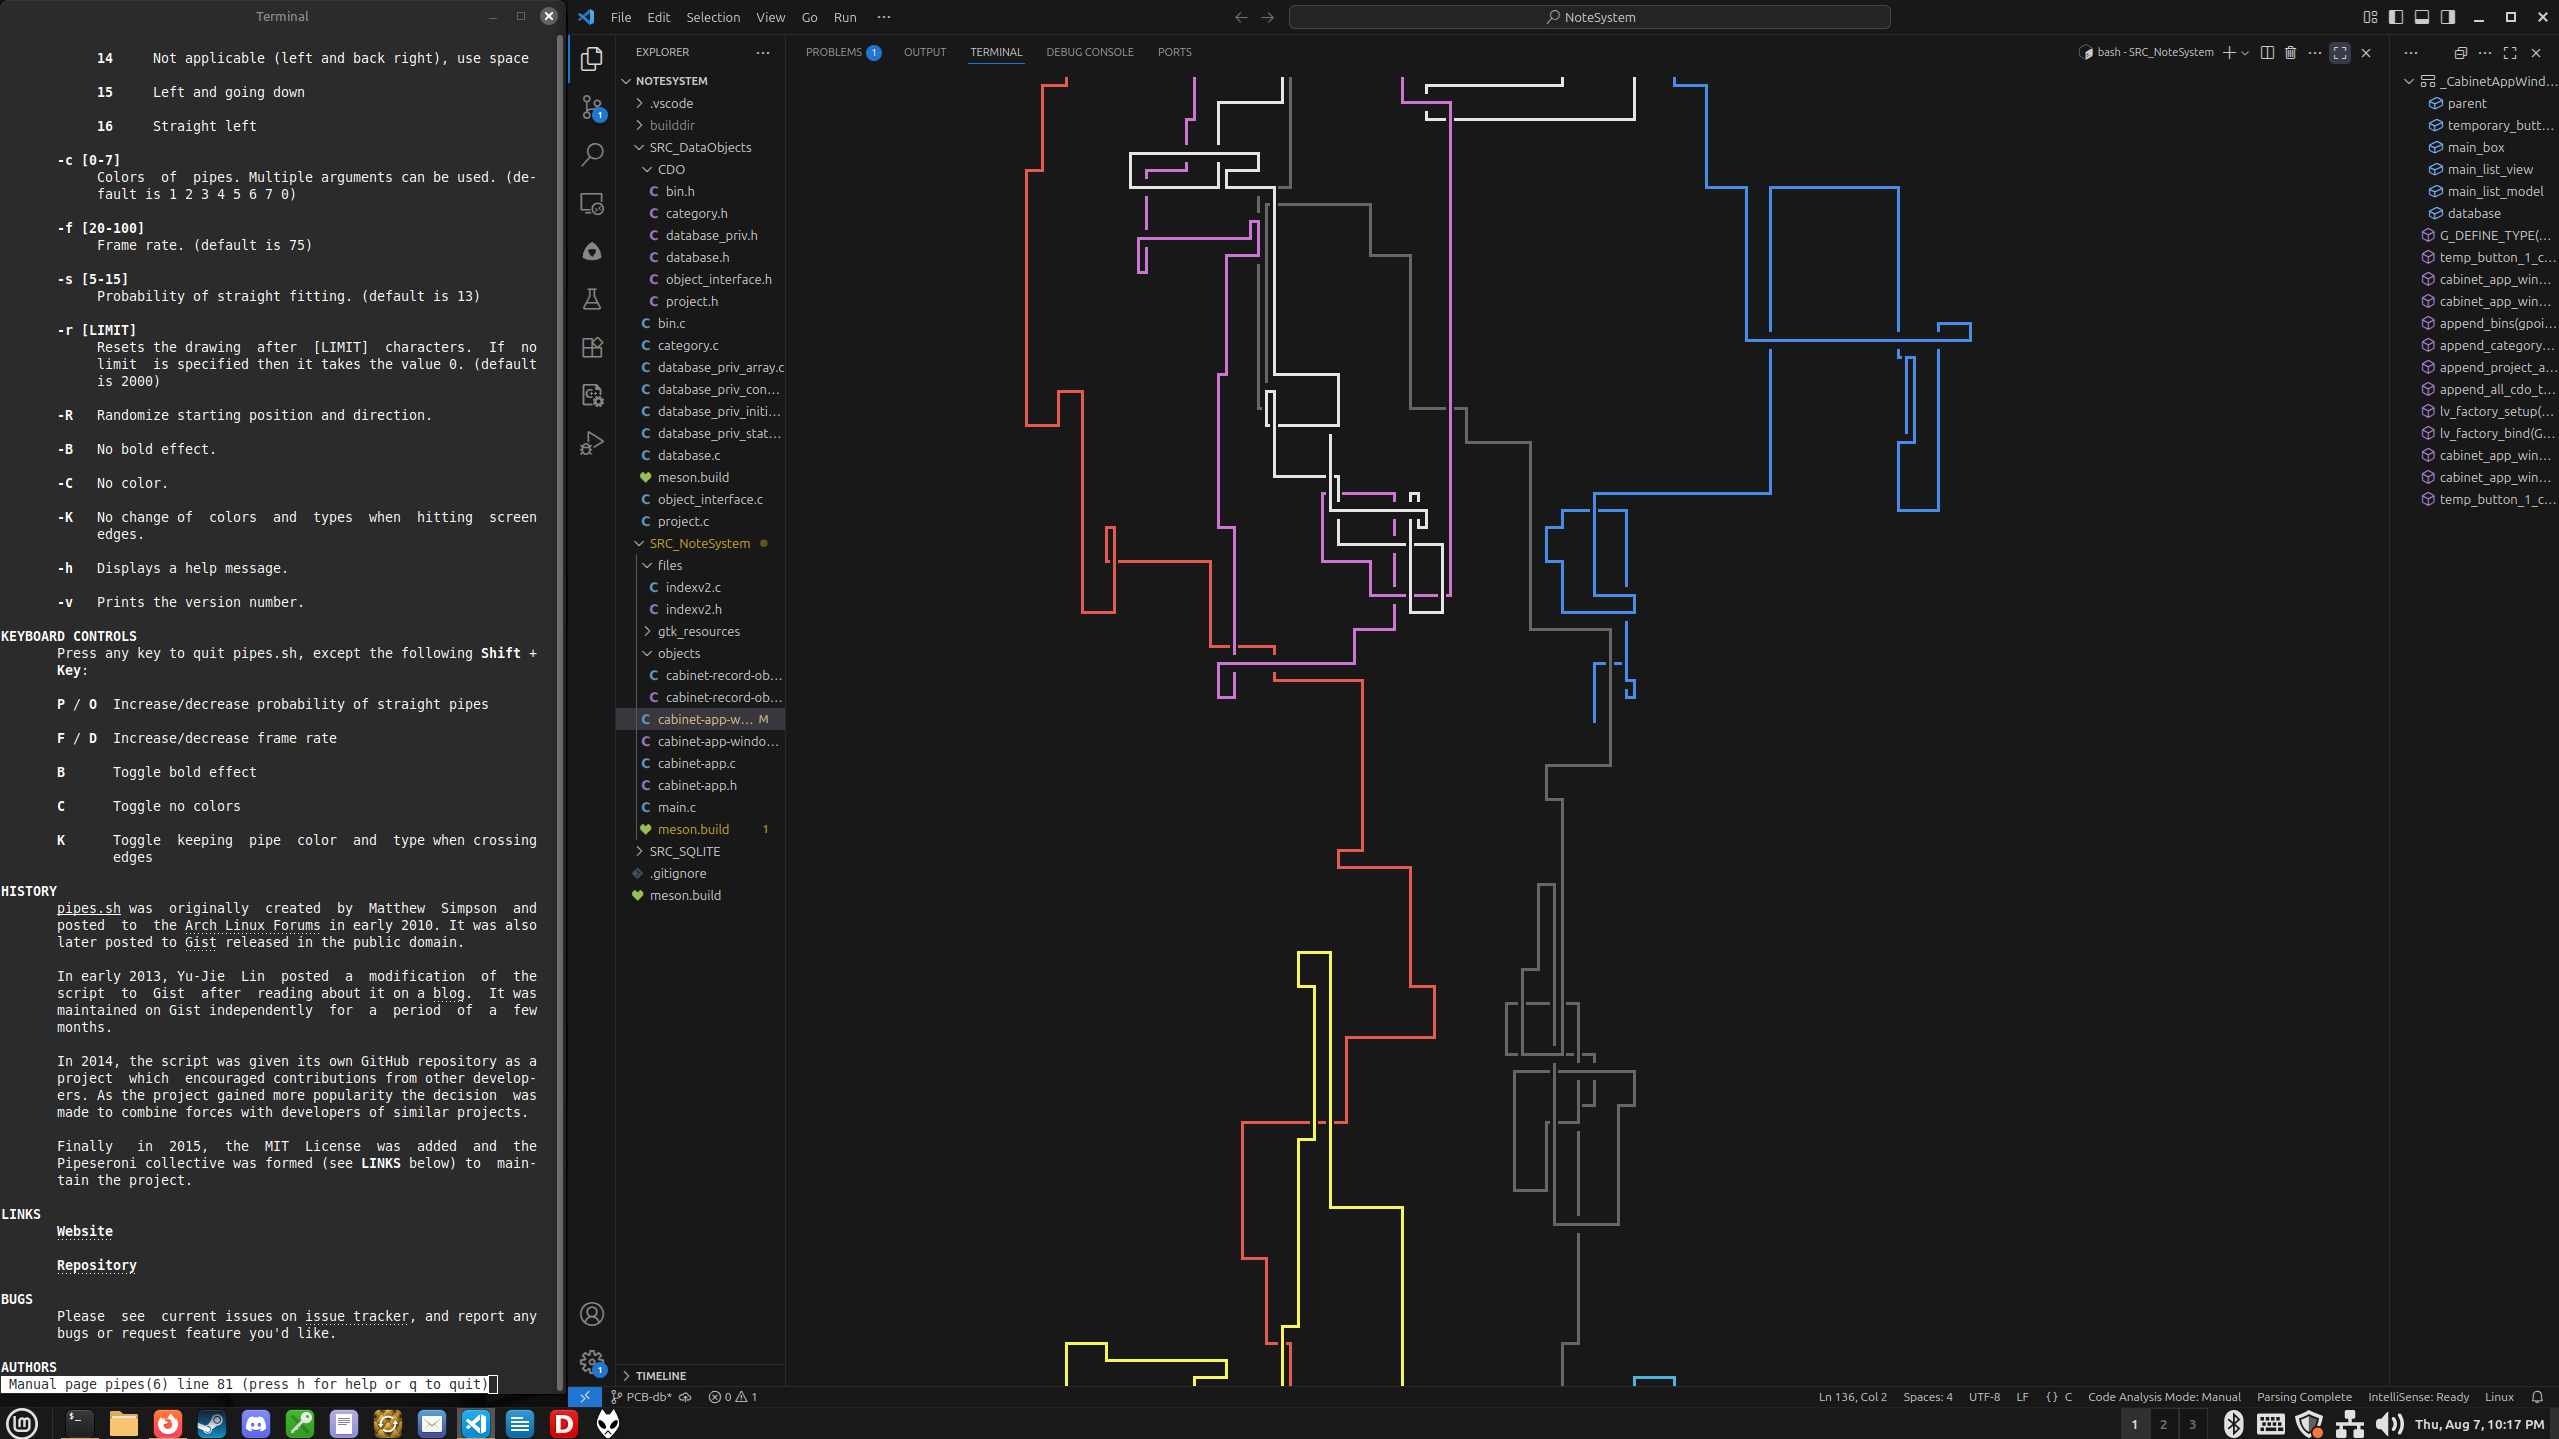The width and height of the screenshot is (2559, 1439).
Task: Open main.c in the explorer
Action: click(677, 807)
